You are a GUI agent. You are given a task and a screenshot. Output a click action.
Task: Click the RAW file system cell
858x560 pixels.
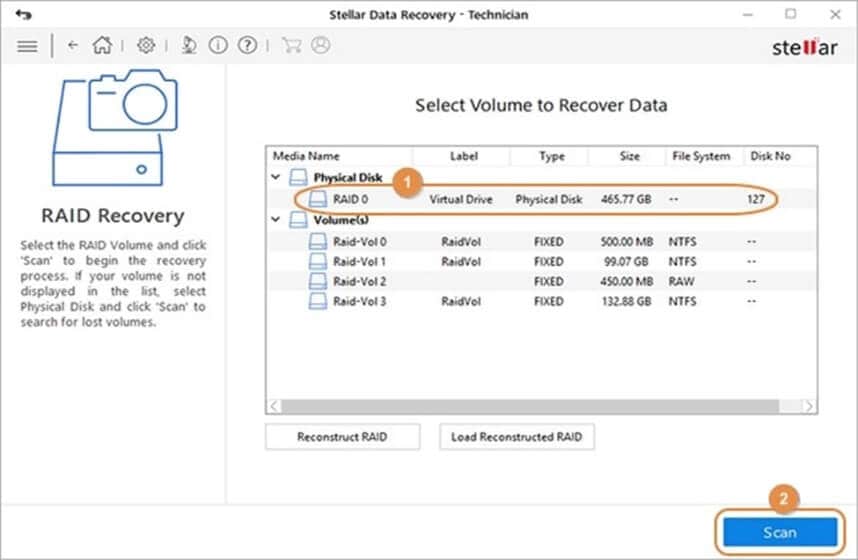681,281
